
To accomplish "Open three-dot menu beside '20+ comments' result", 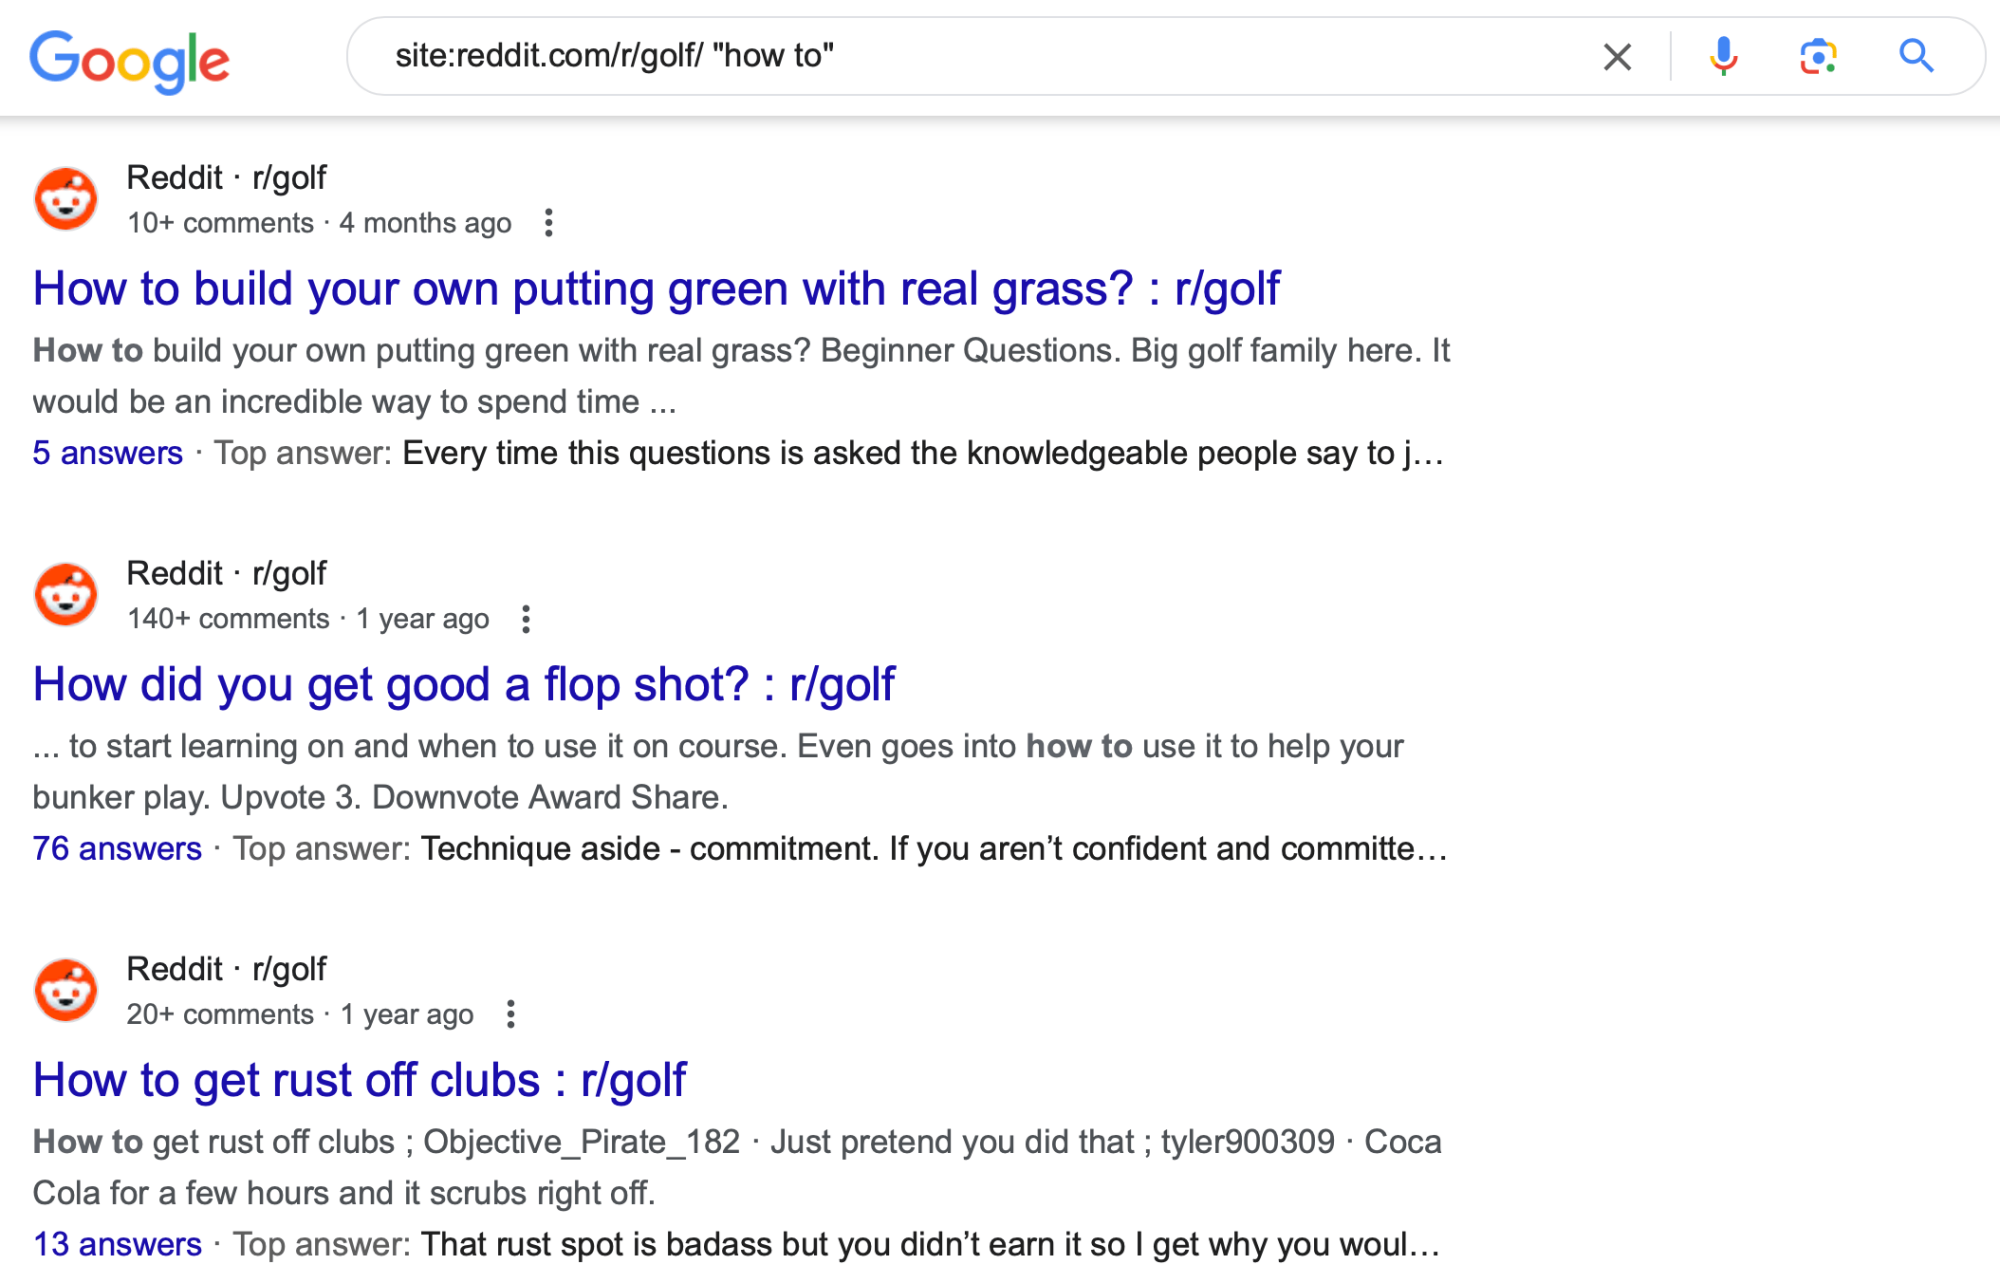I will pos(511,1015).
